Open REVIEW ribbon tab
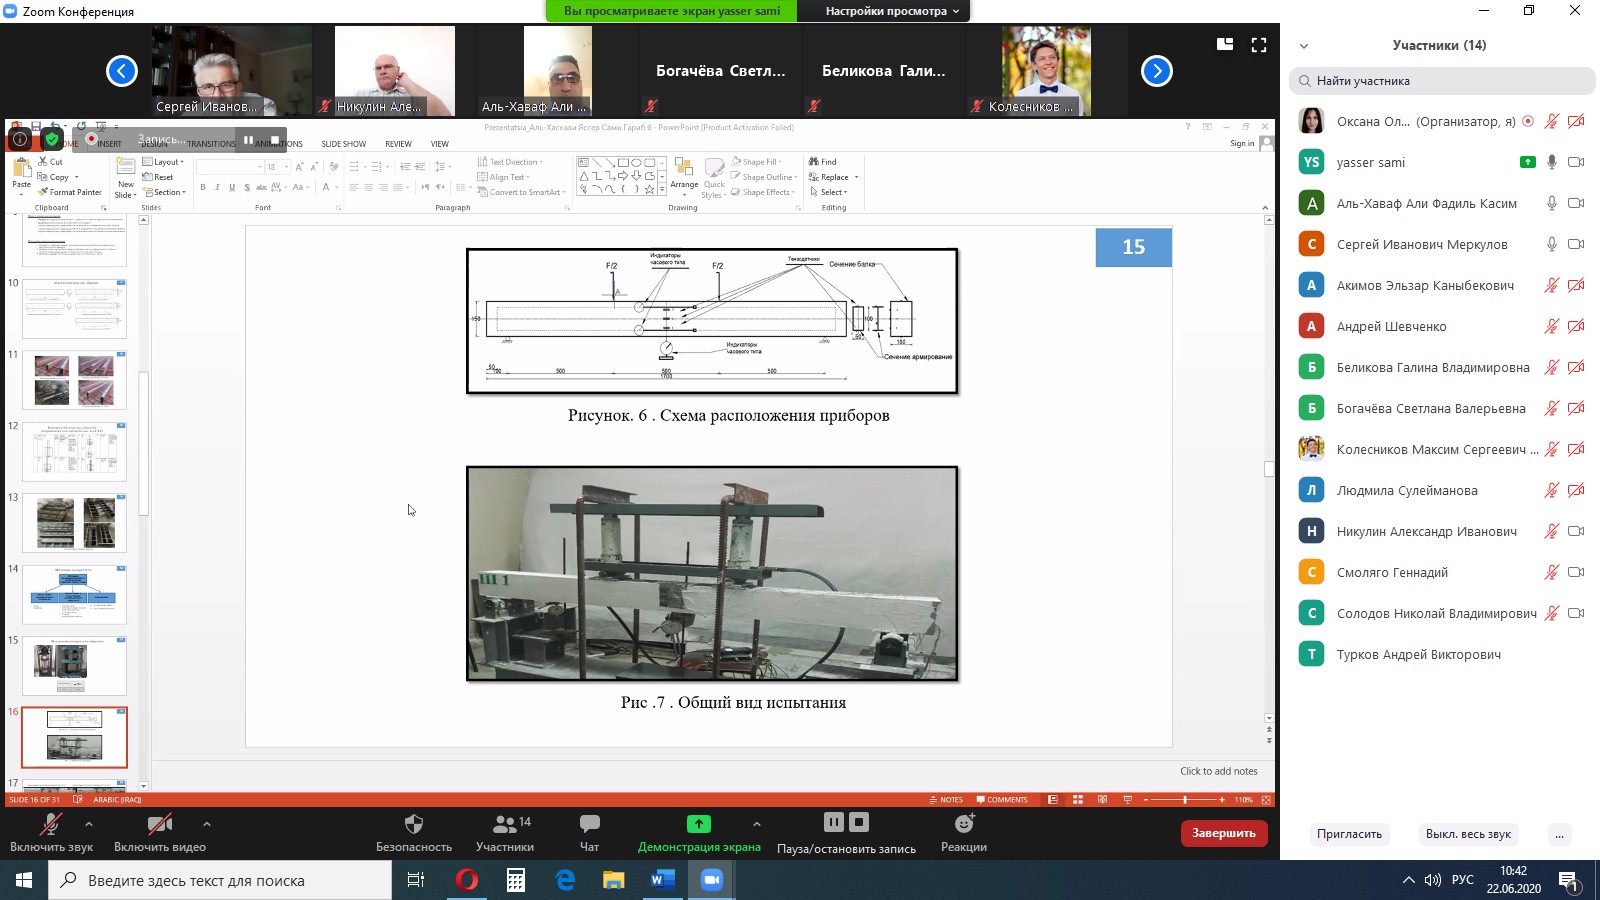 pos(398,144)
